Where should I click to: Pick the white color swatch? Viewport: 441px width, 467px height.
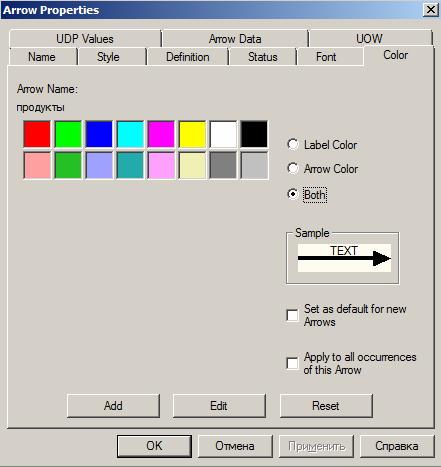tap(223, 134)
